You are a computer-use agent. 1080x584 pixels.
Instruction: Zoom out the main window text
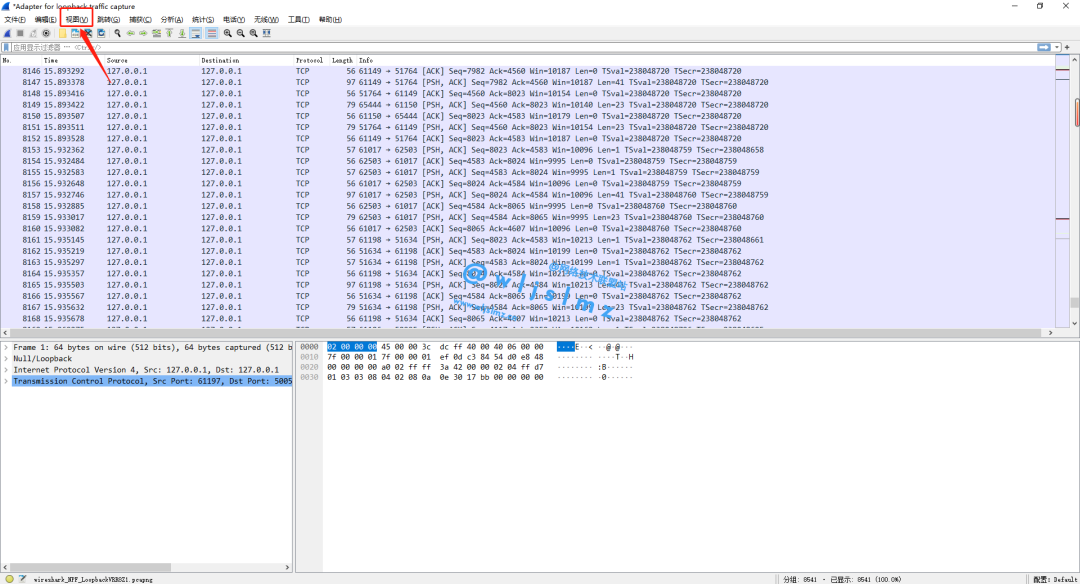[x=240, y=33]
